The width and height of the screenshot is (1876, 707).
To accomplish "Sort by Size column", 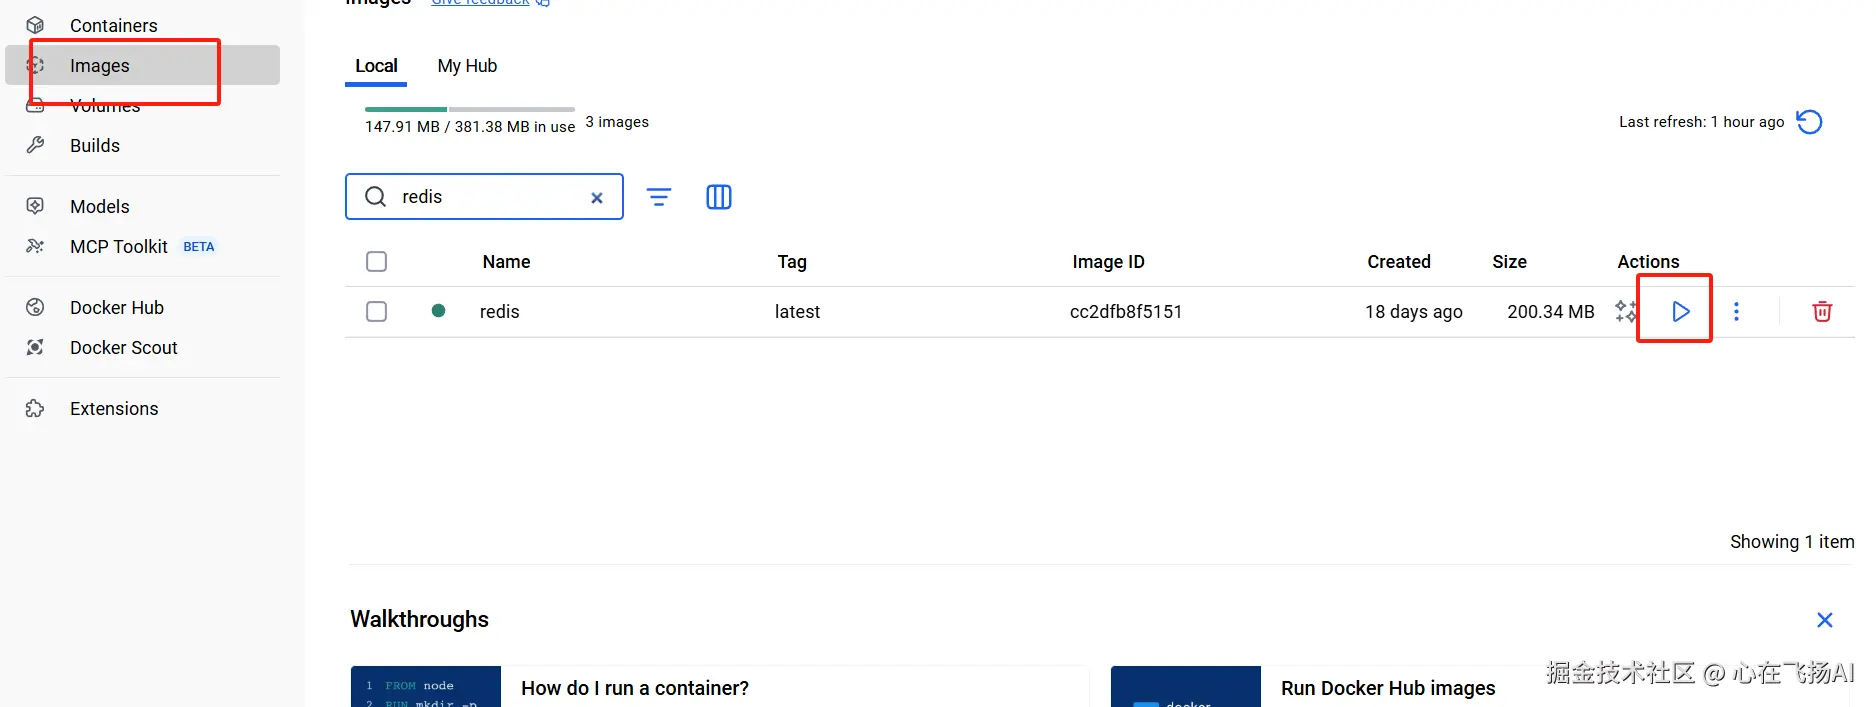I will click(x=1509, y=262).
